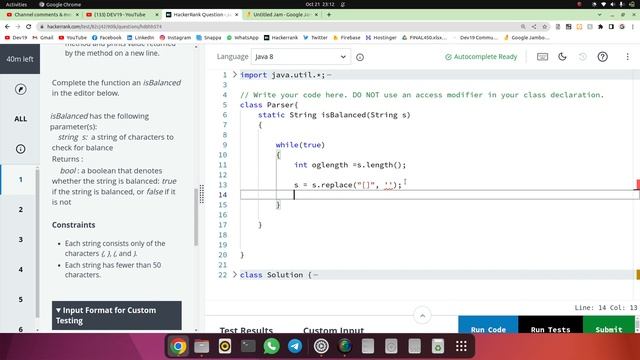Submit the solution
This screenshot has width=640, height=360.
(x=609, y=324)
